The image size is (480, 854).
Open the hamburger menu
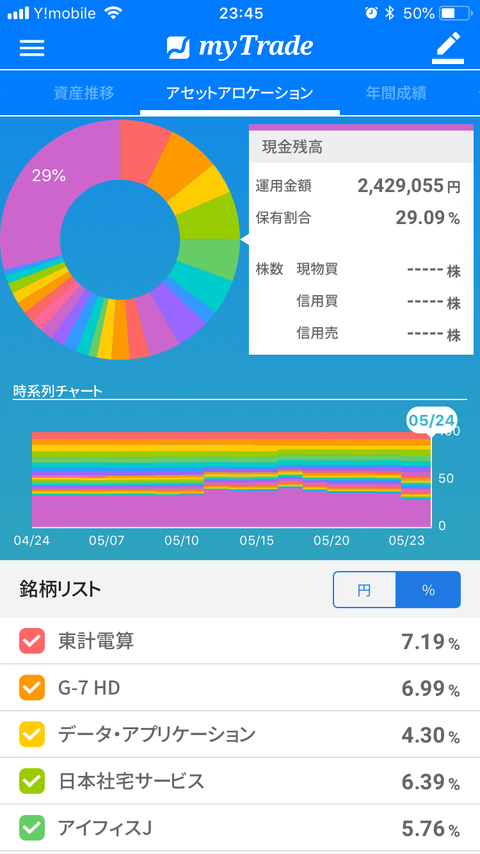(32, 48)
